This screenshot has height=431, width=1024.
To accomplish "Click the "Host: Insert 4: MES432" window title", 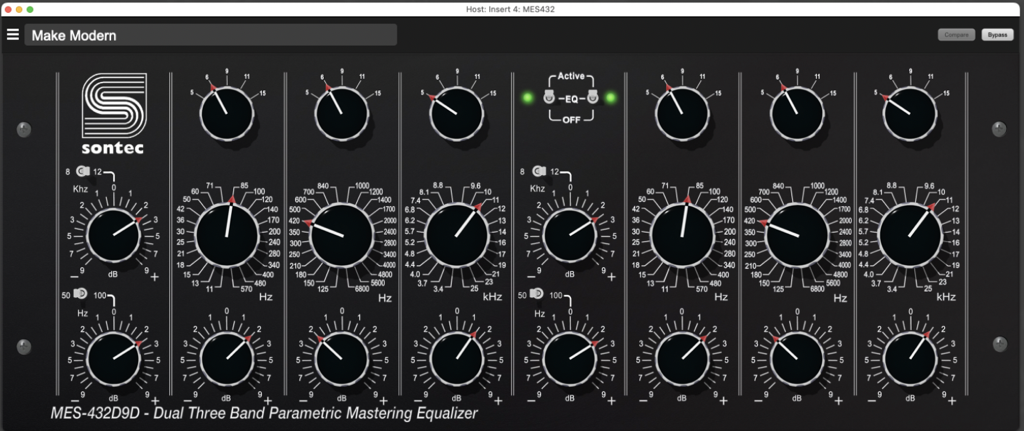I will (x=511, y=9).
